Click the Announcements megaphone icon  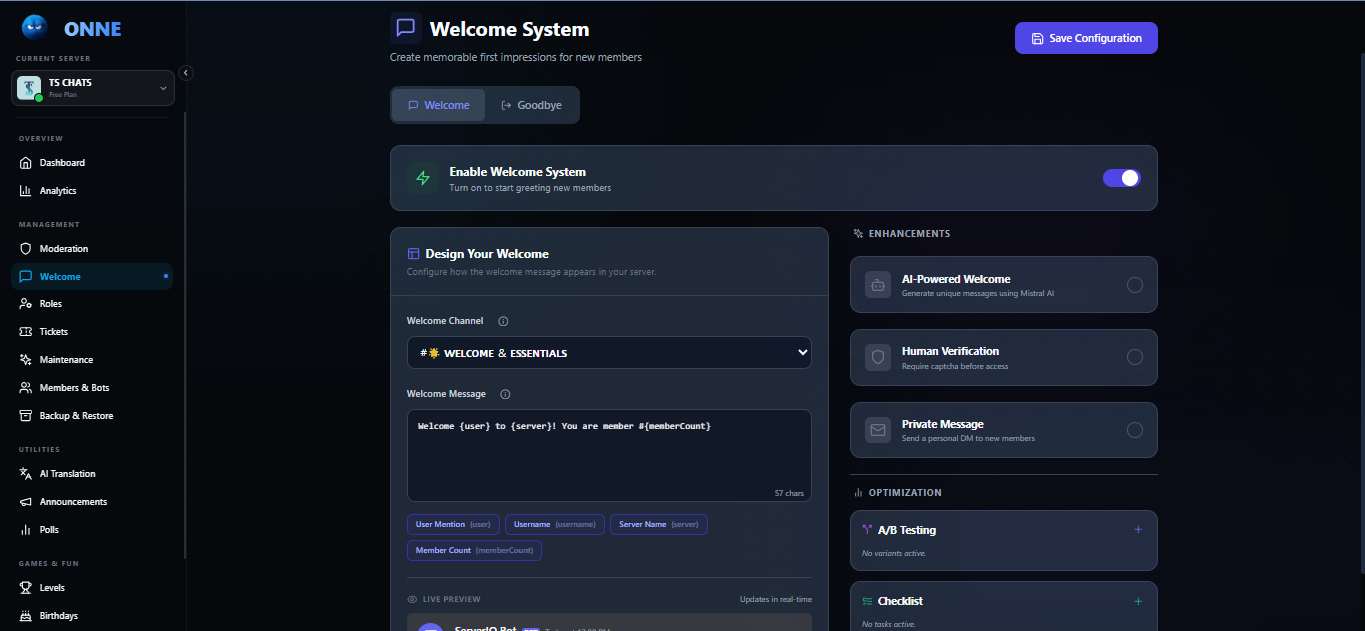(25, 501)
